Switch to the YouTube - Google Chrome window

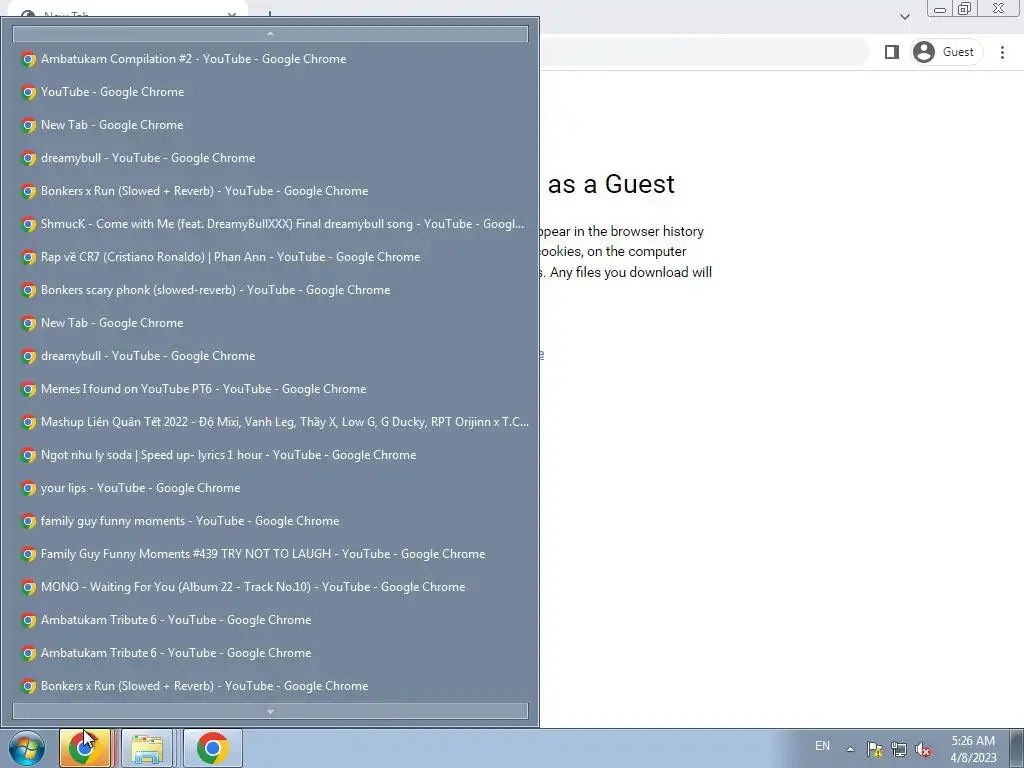[x=270, y=92]
